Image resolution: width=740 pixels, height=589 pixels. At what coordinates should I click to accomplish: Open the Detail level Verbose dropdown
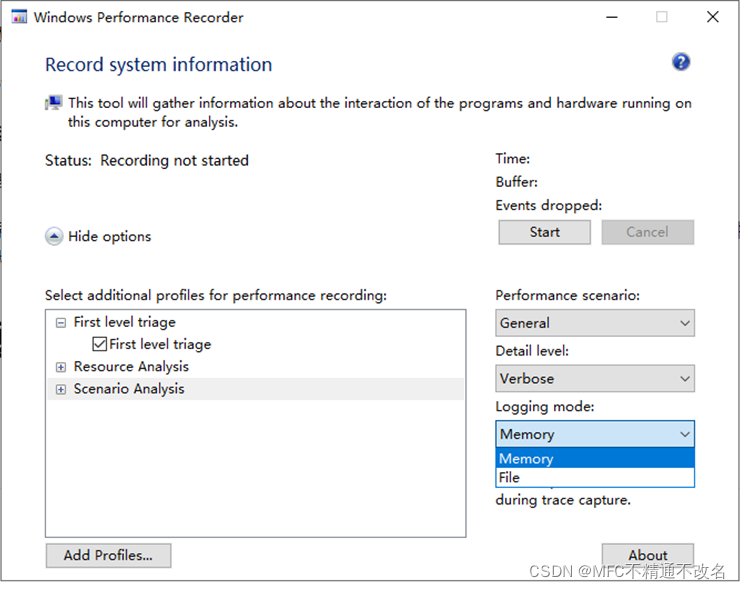tap(595, 378)
